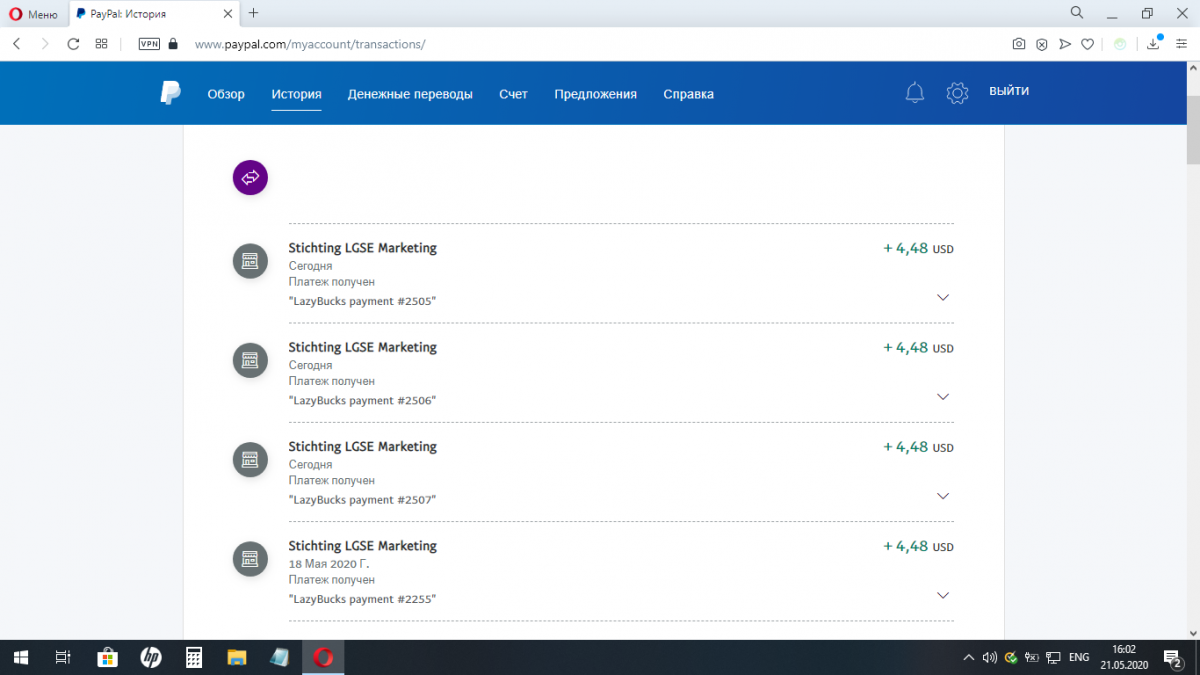Open the Обзор menu item

pyautogui.click(x=226, y=94)
